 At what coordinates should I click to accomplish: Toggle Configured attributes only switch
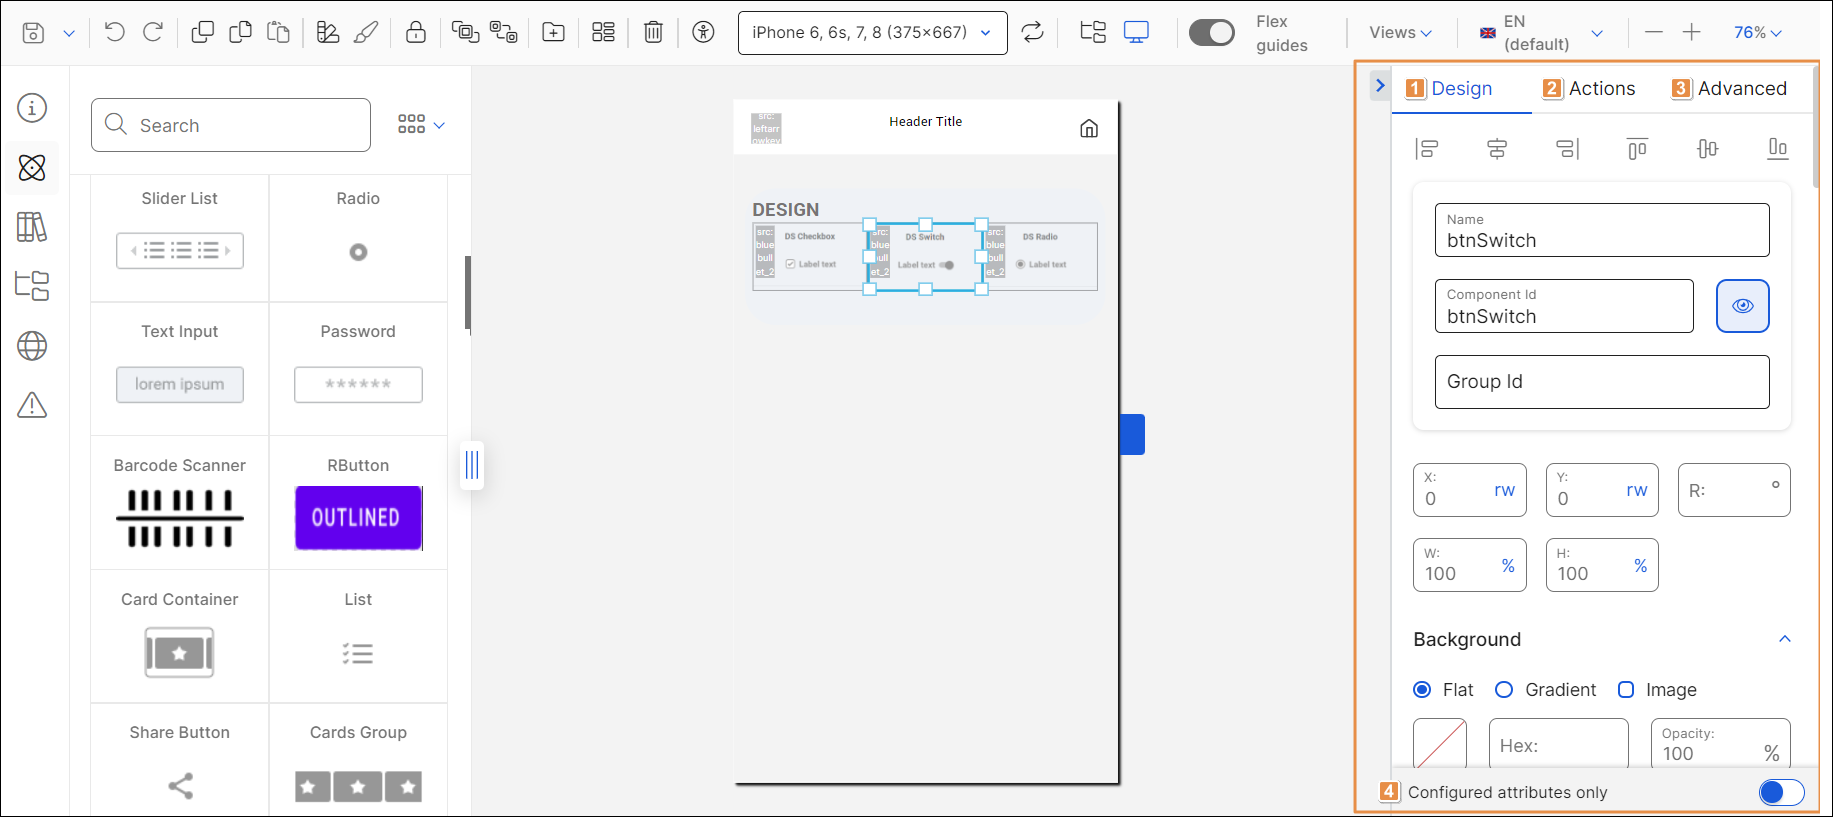coord(1781,792)
